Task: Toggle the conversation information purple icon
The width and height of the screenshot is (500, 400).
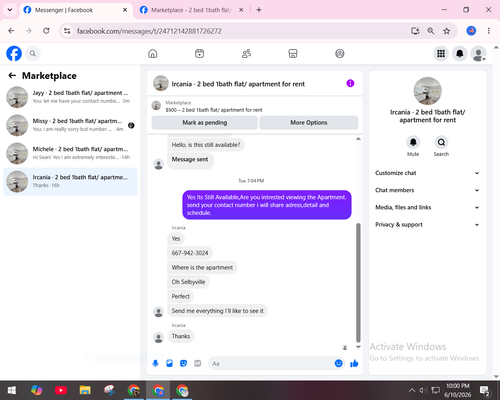Action: (x=350, y=83)
